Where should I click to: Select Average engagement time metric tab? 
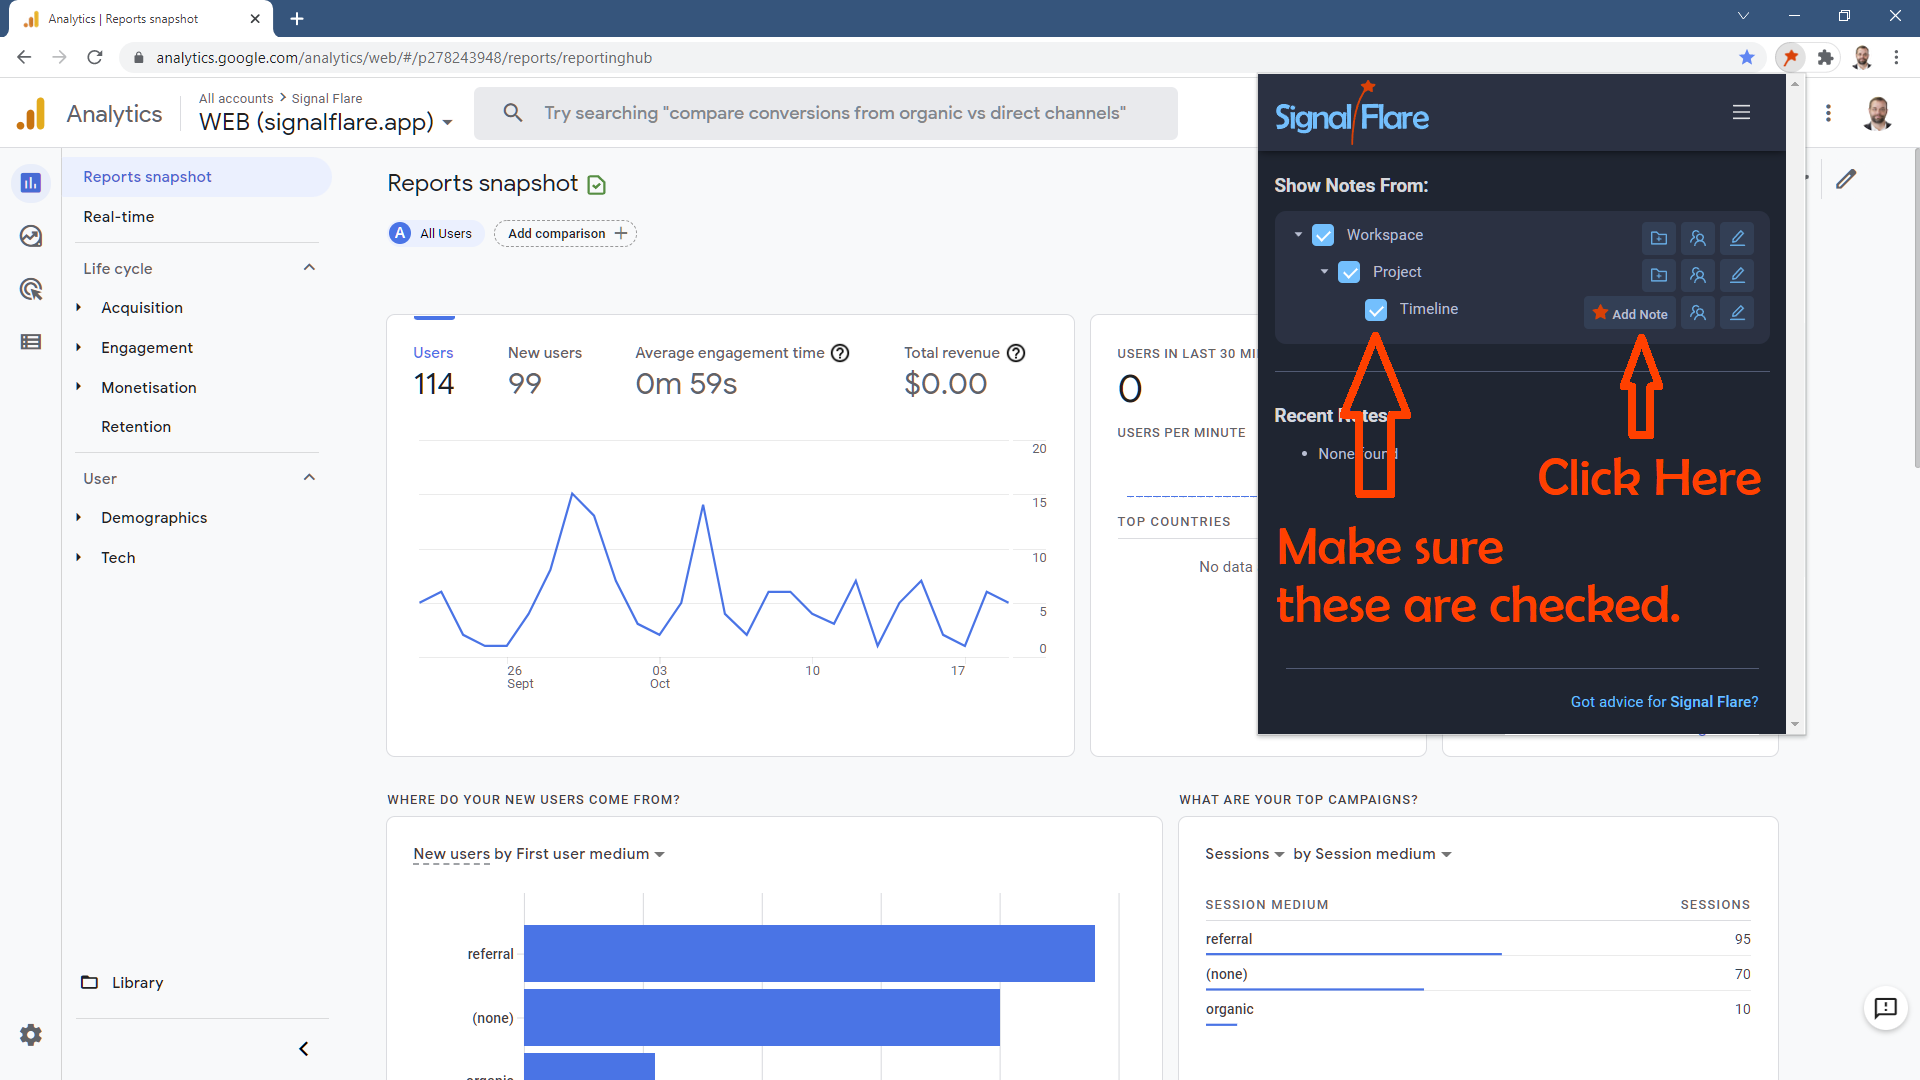742,371
